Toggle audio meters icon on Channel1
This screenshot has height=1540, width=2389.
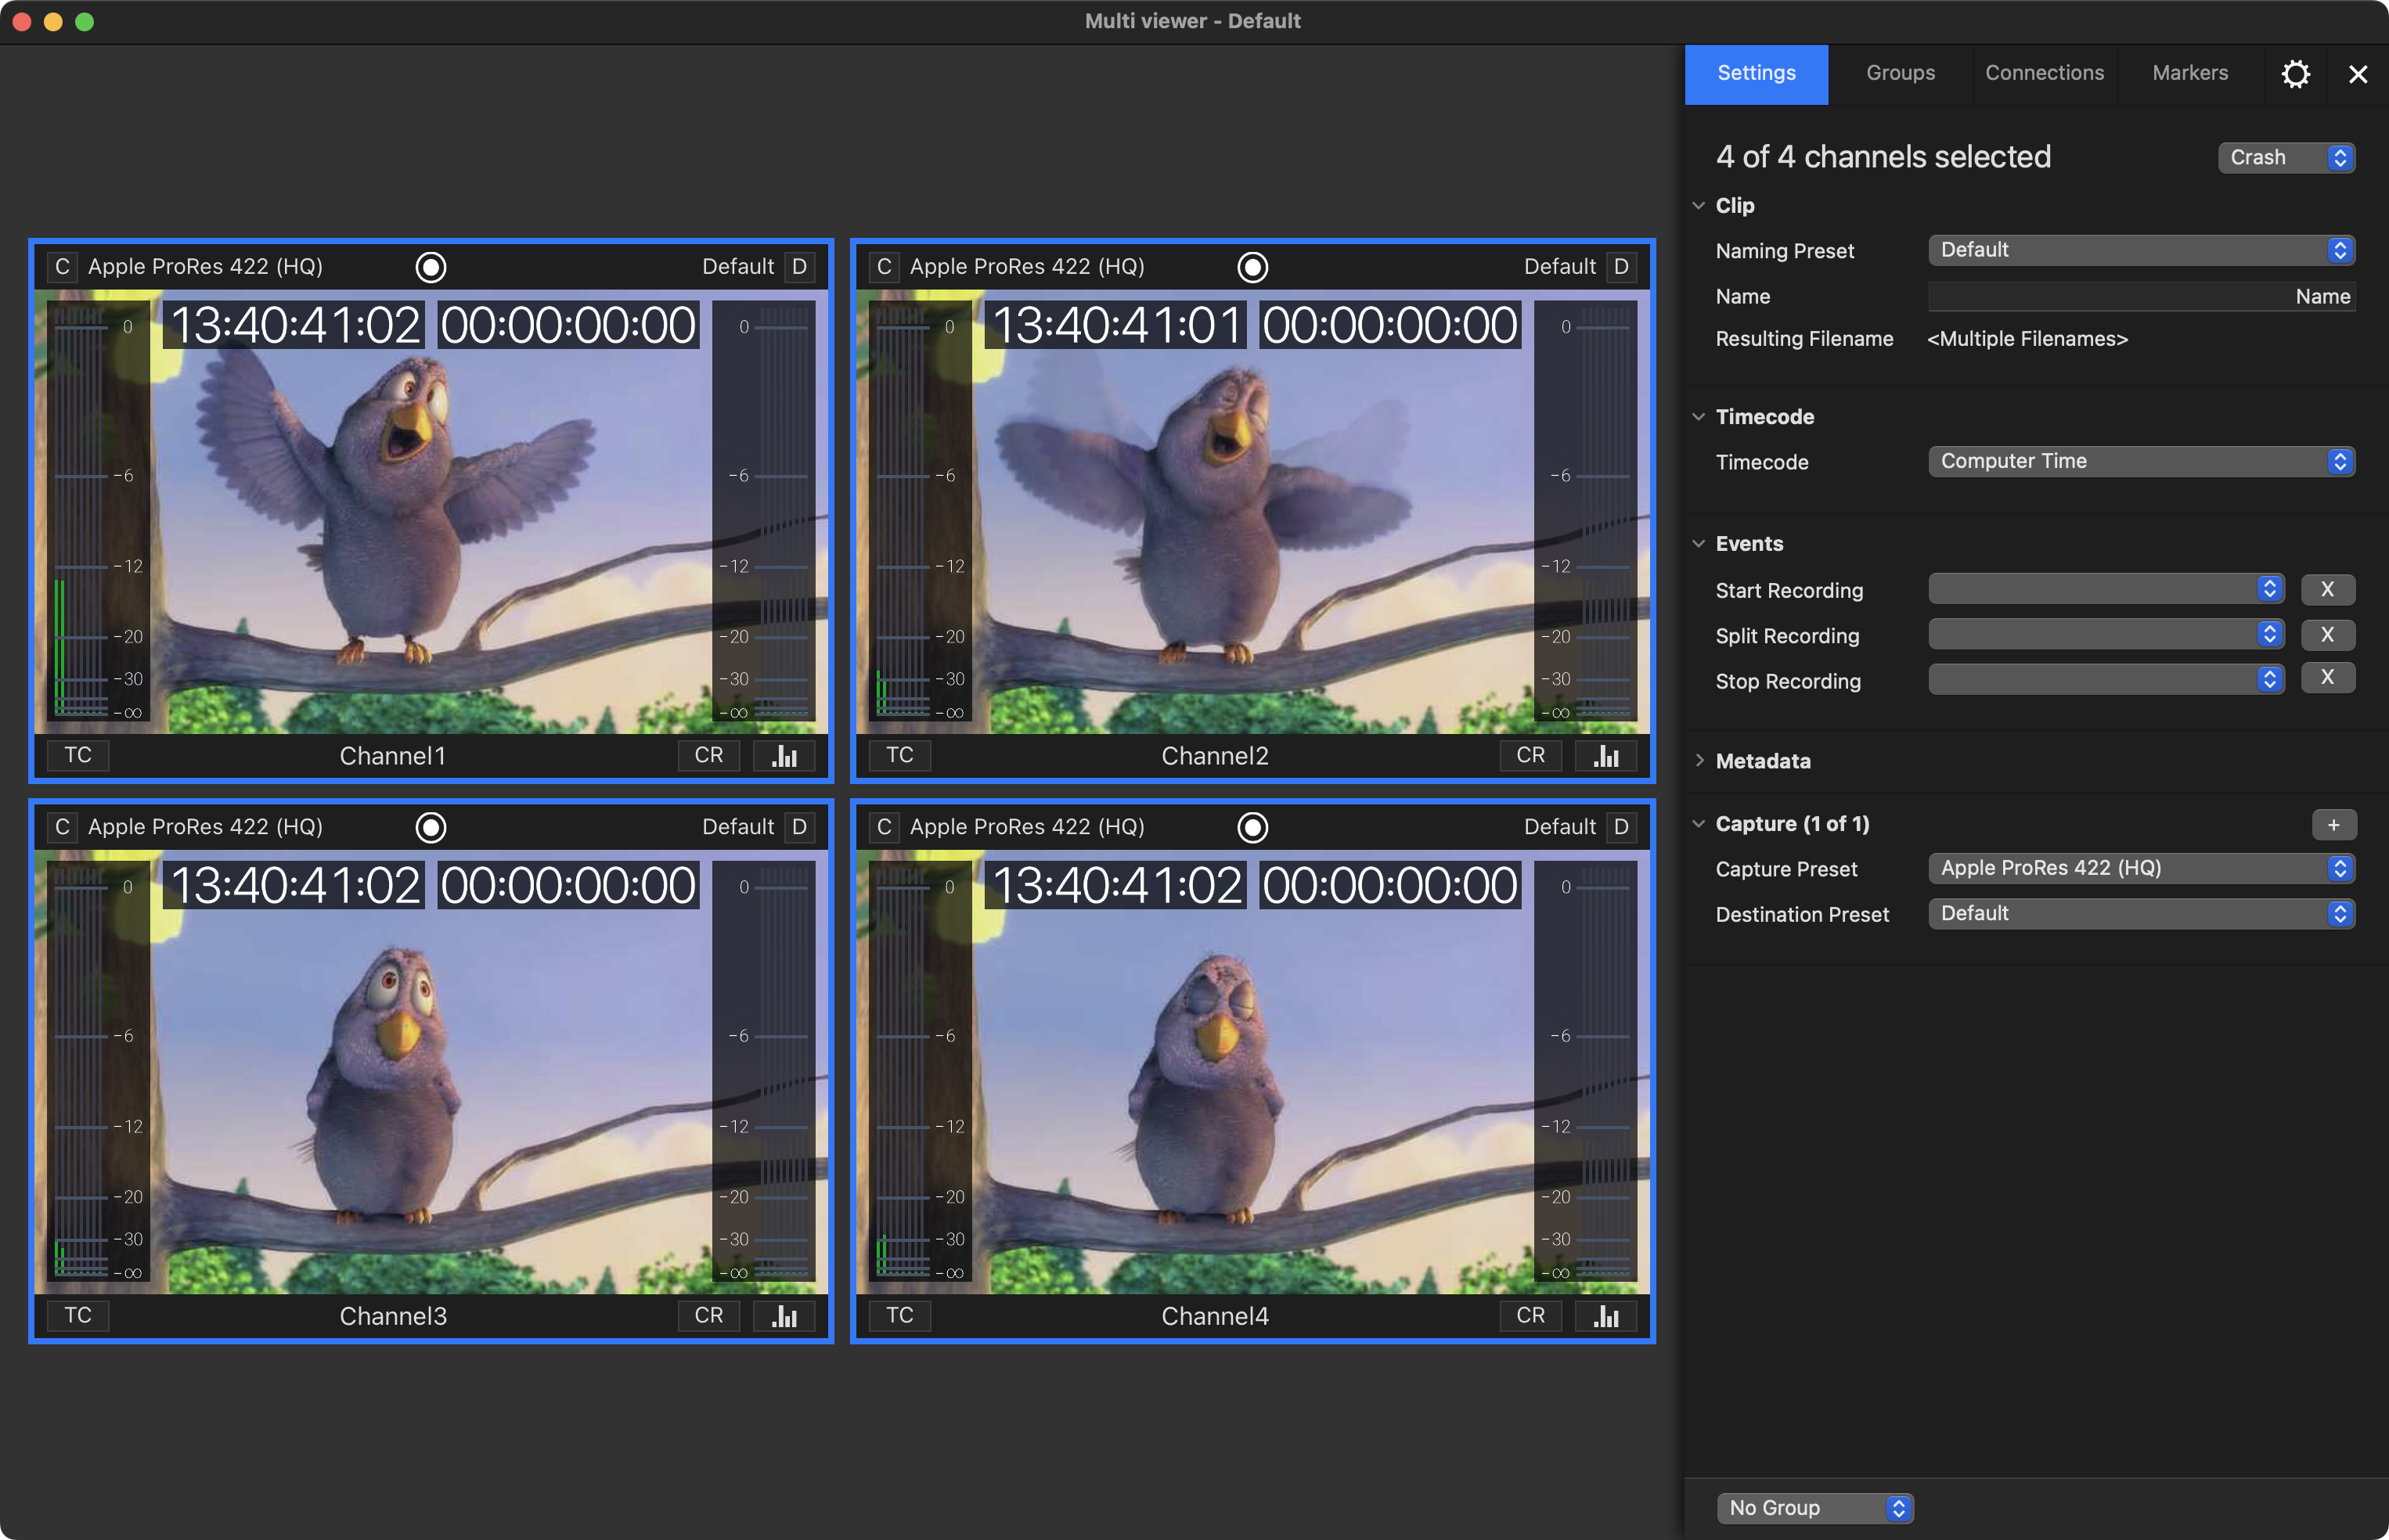point(785,756)
